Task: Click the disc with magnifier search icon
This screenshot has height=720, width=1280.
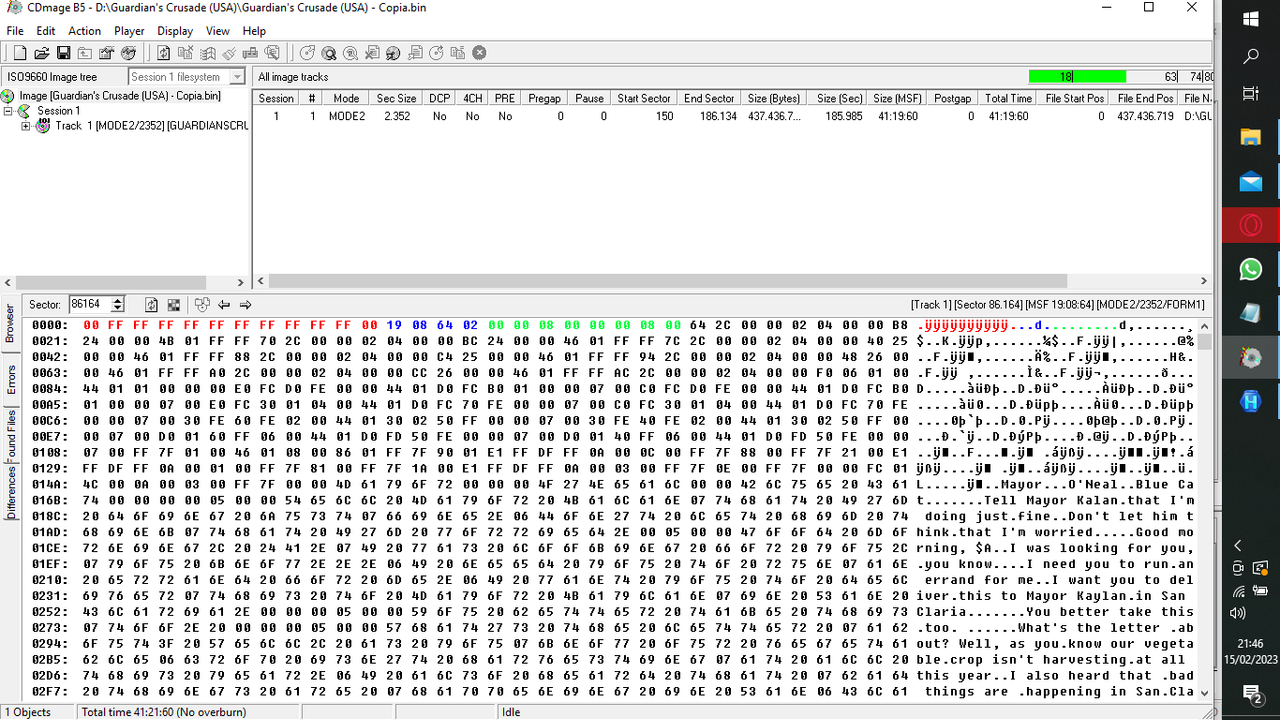Action: [329, 53]
